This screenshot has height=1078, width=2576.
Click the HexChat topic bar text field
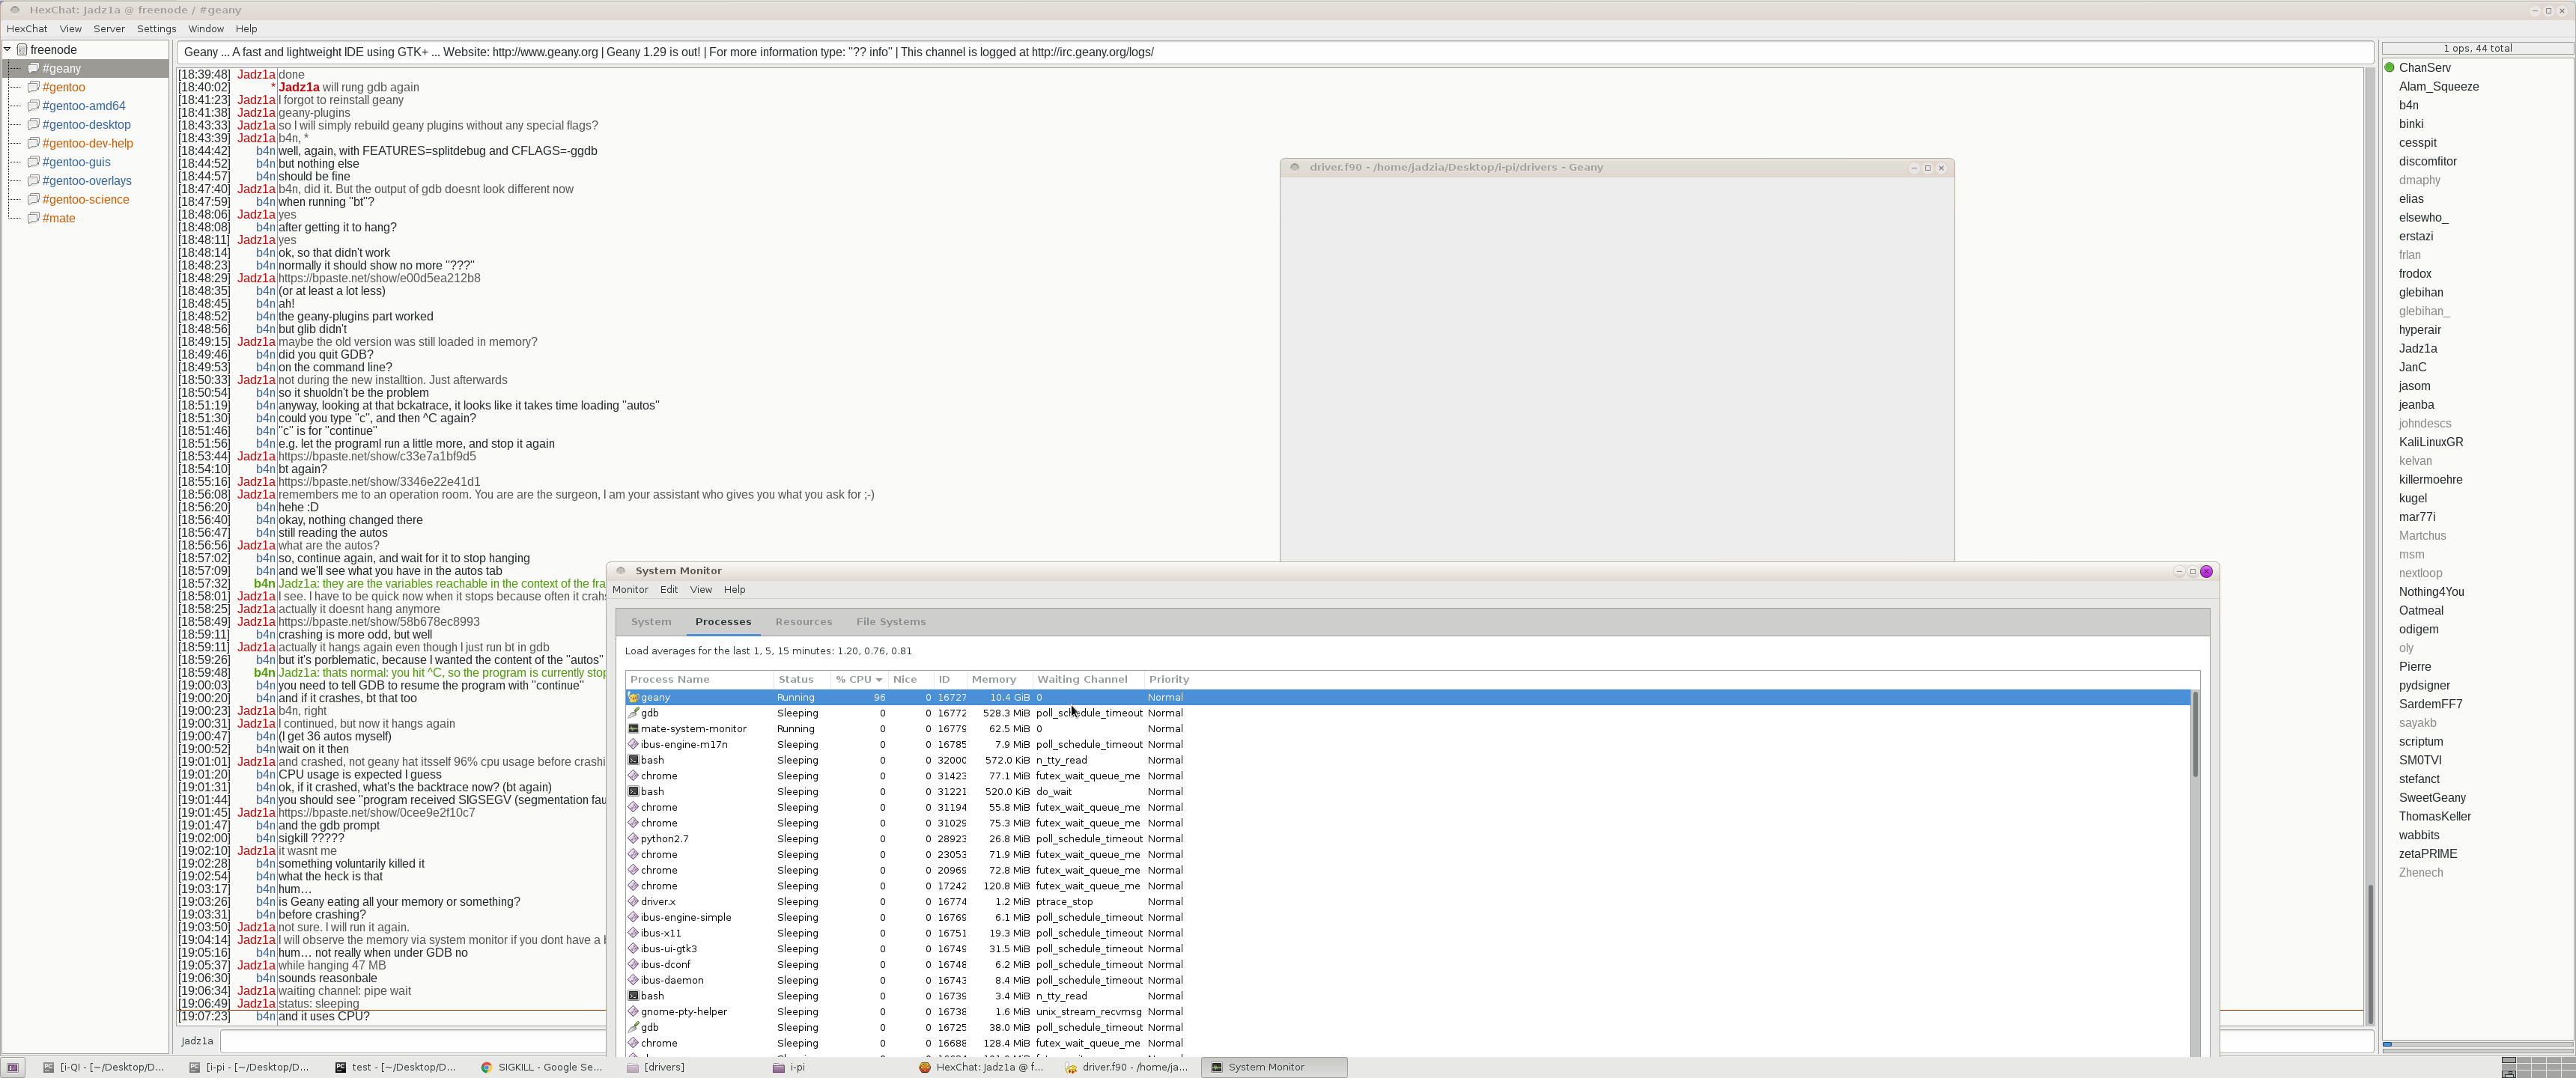click(1275, 52)
